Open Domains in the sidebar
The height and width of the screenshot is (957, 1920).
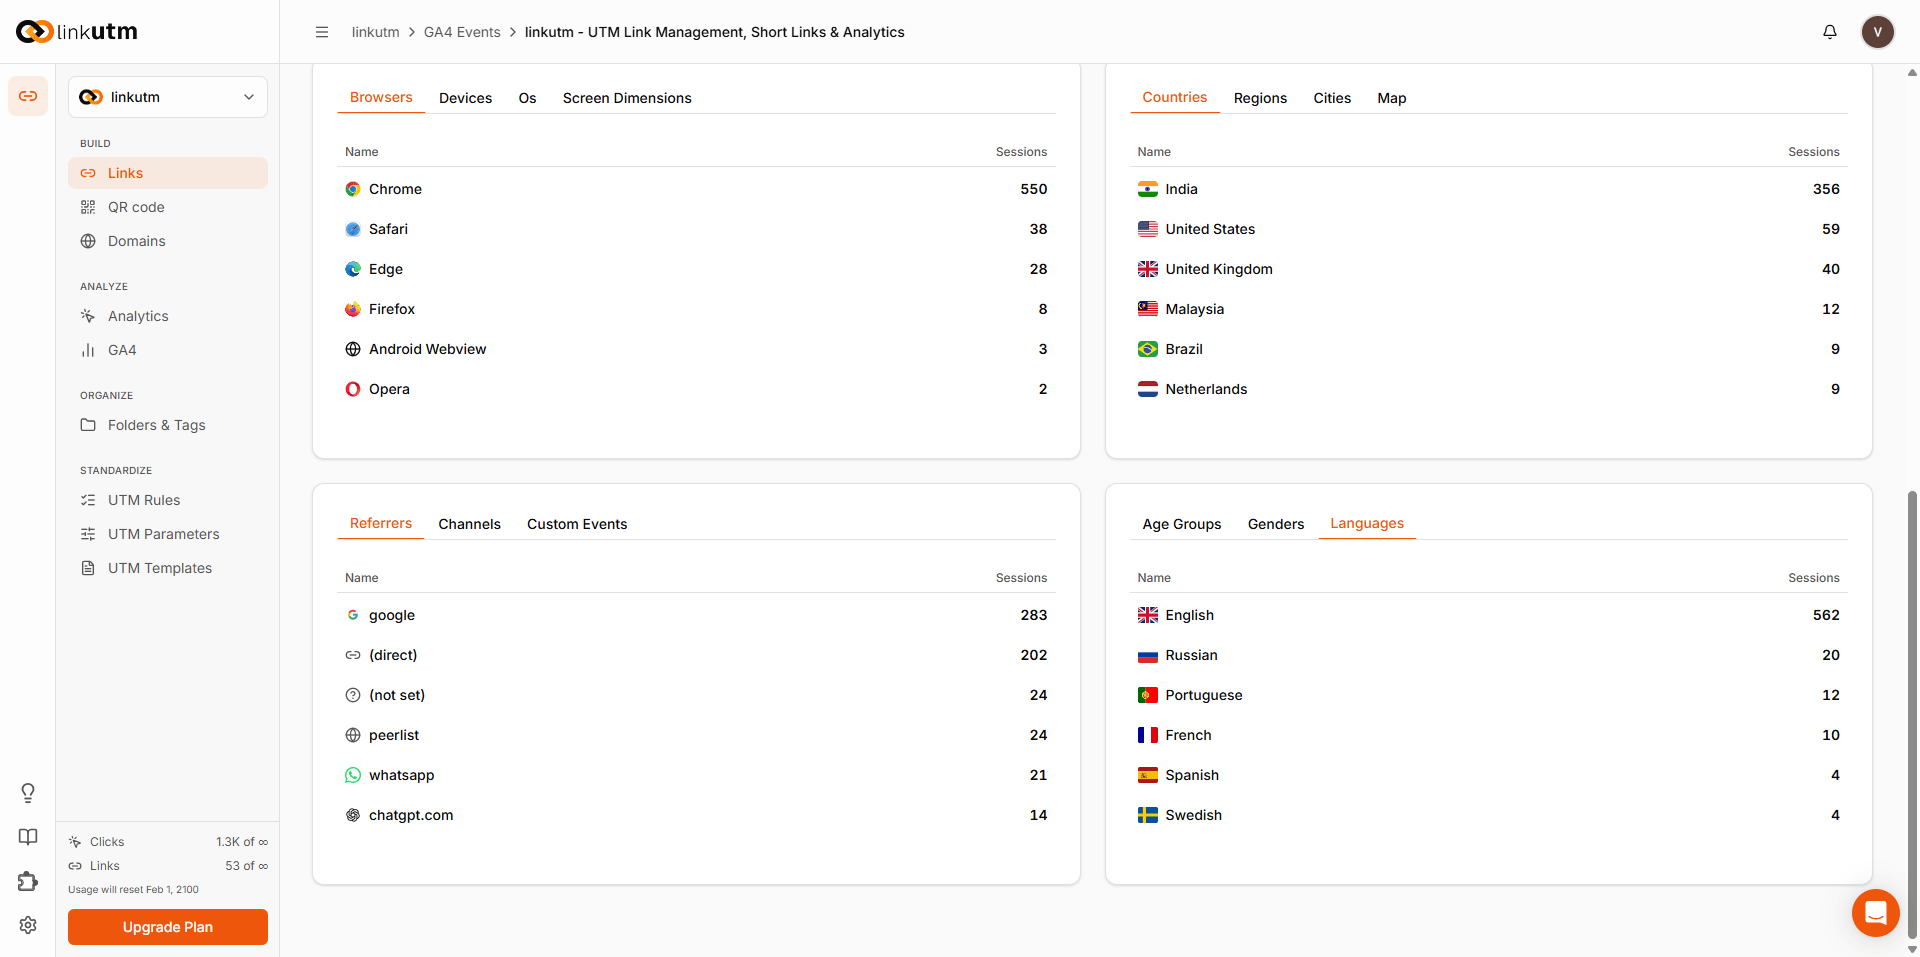[x=168, y=241]
